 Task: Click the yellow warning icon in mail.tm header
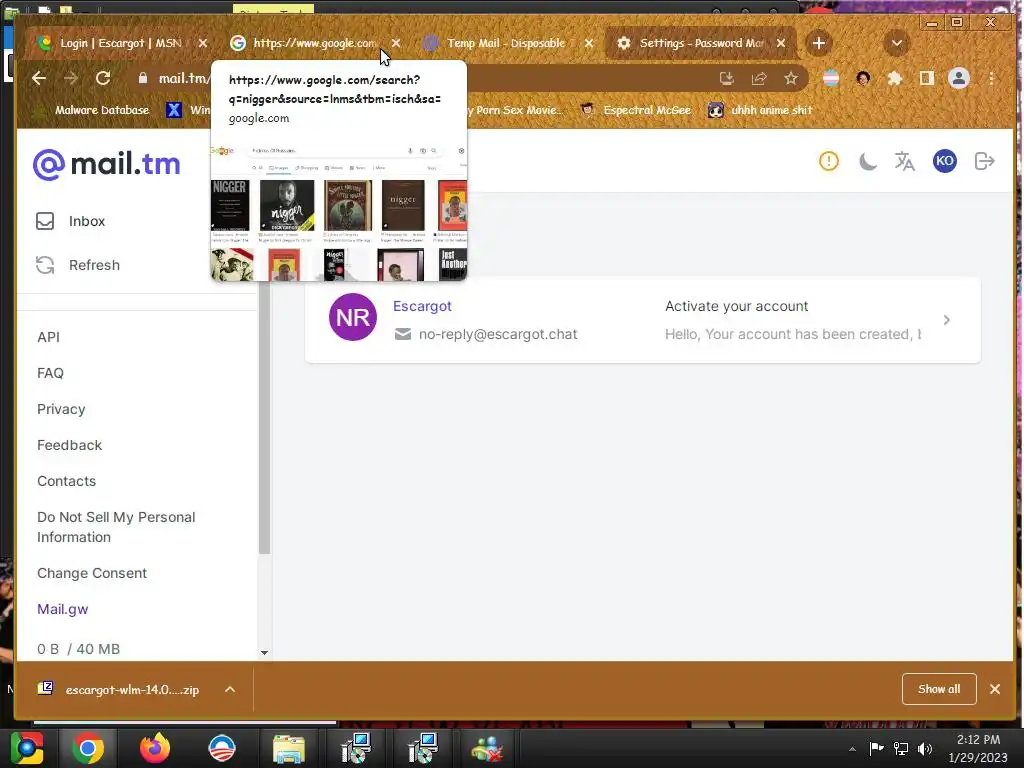[x=829, y=161]
